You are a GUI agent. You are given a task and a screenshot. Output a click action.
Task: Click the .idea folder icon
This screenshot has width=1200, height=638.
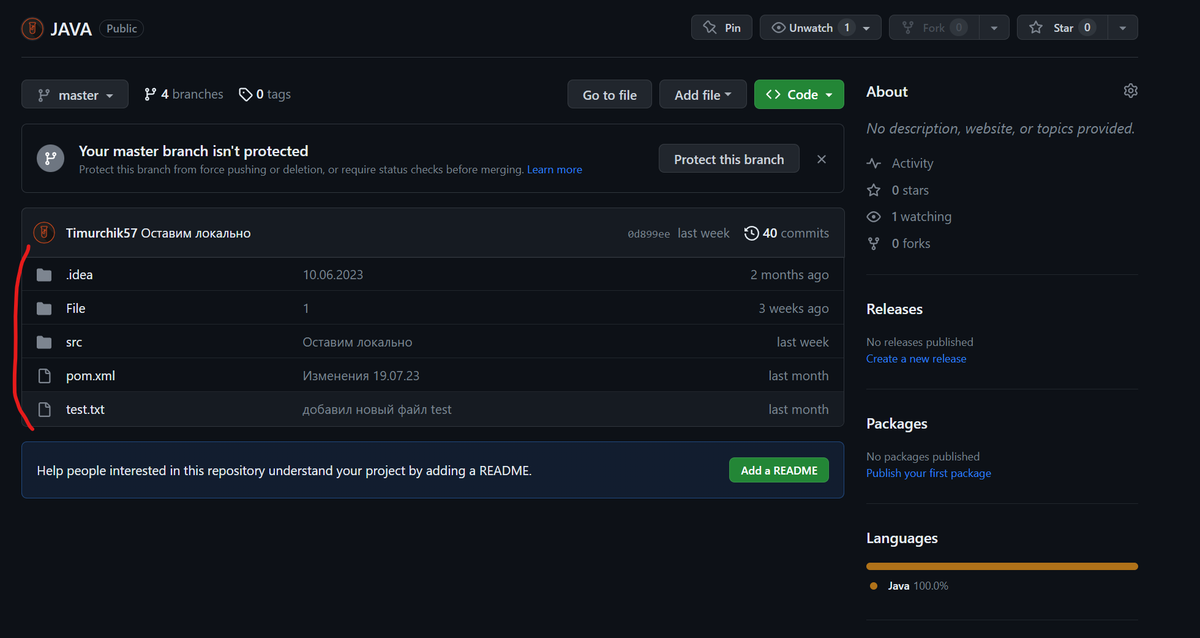(44, 275)
